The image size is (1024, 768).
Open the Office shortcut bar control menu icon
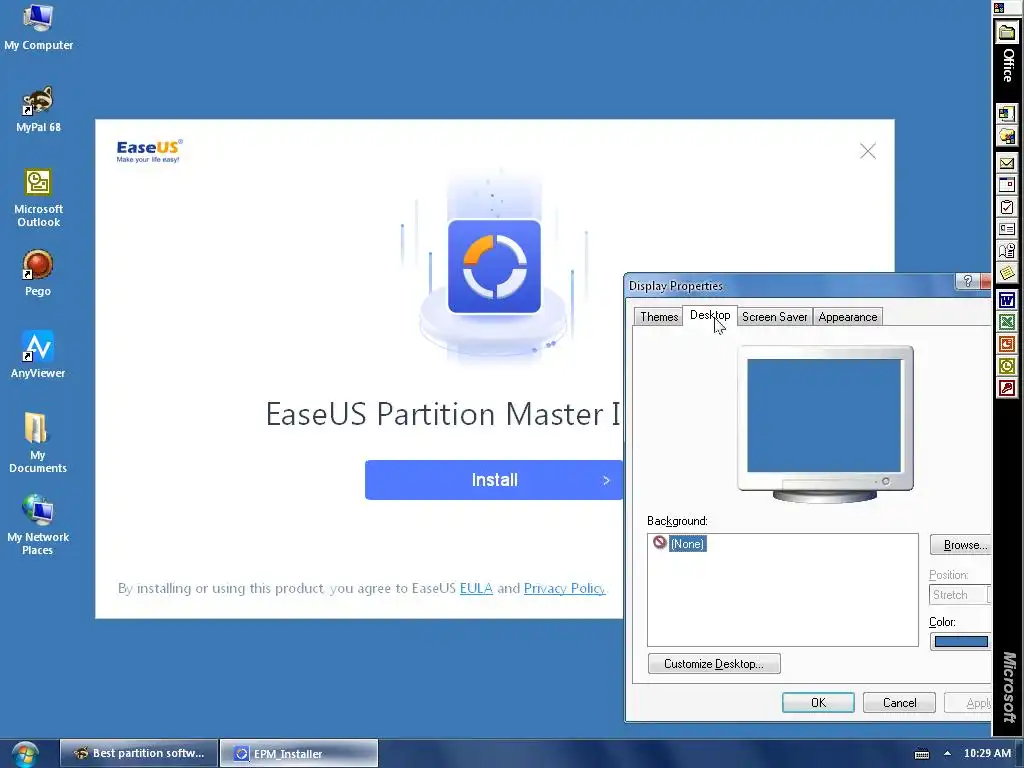pos(999,8)
